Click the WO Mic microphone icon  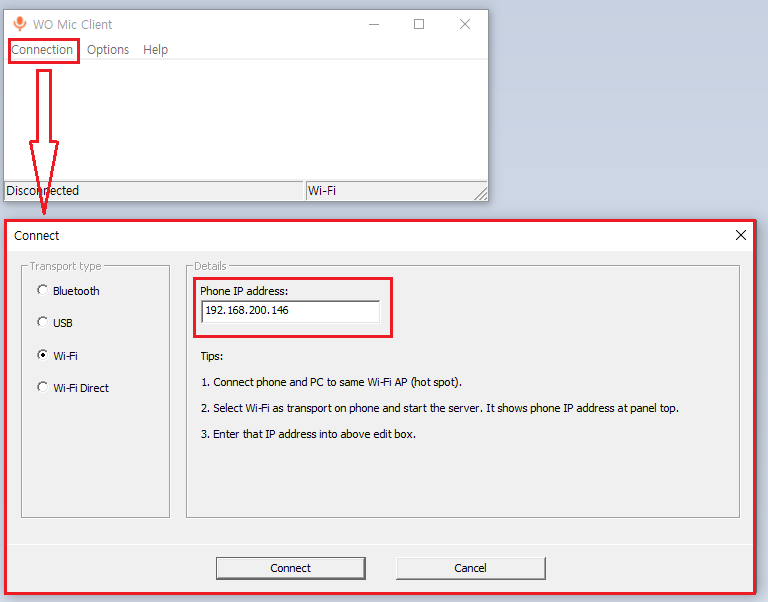(x=20, y=24)
